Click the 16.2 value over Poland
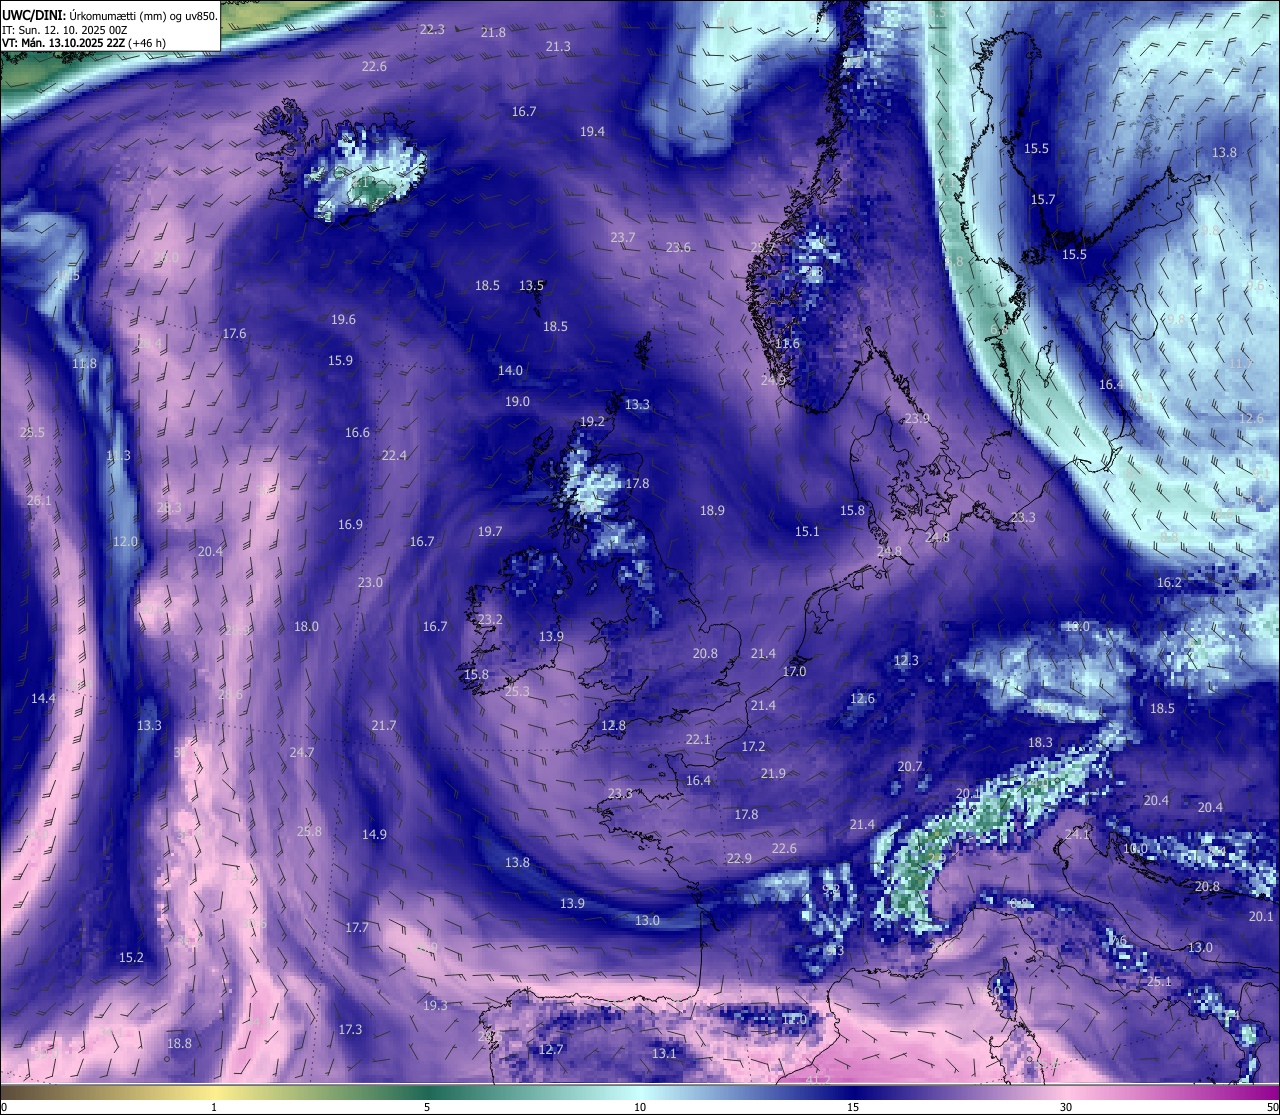 (x=1169, y=583)
